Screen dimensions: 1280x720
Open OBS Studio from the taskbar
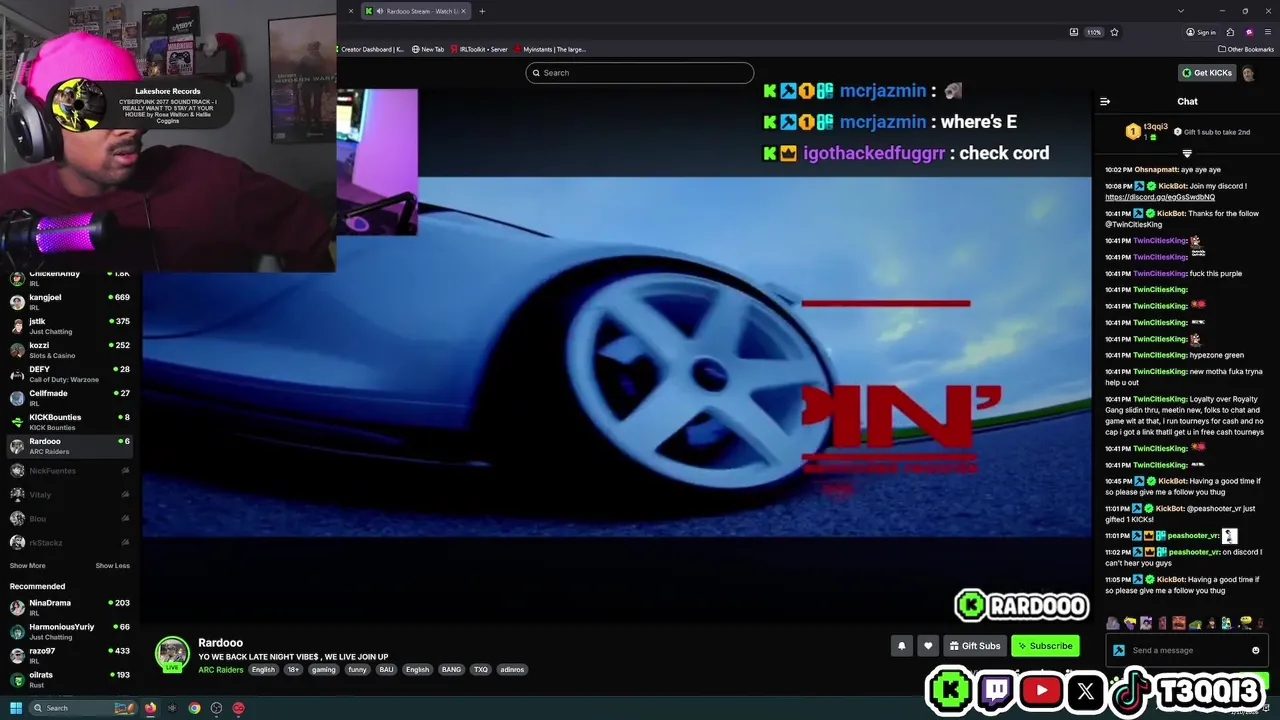coord(216,708)
